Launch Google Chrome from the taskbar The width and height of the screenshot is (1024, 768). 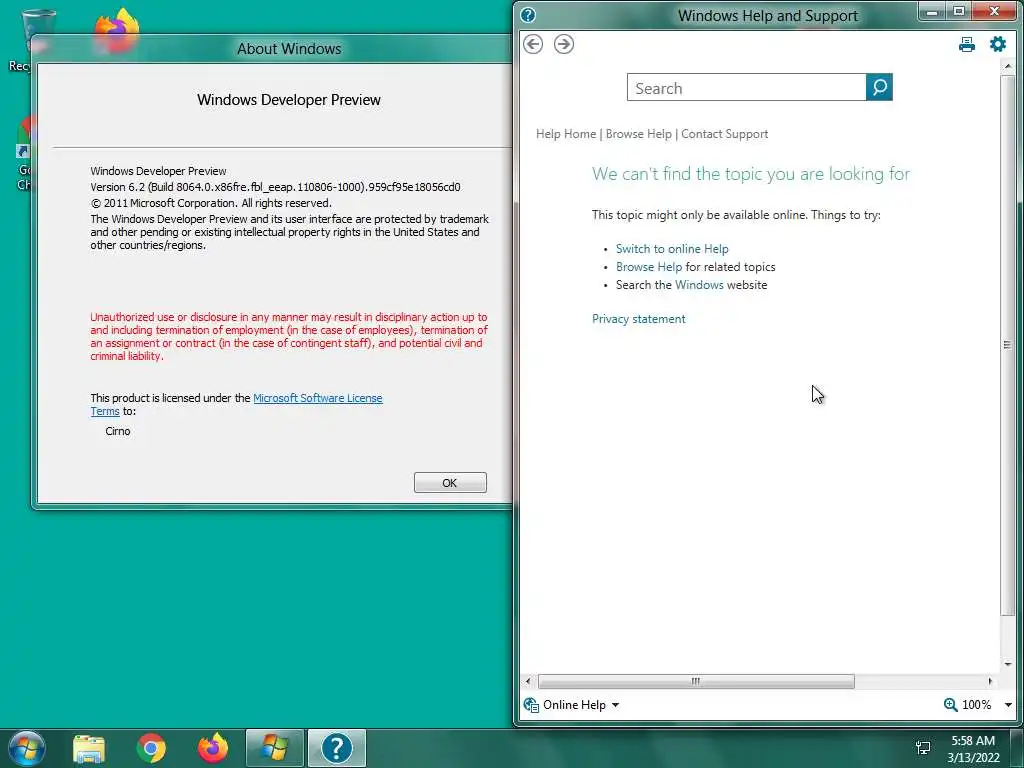click(151, 748)
